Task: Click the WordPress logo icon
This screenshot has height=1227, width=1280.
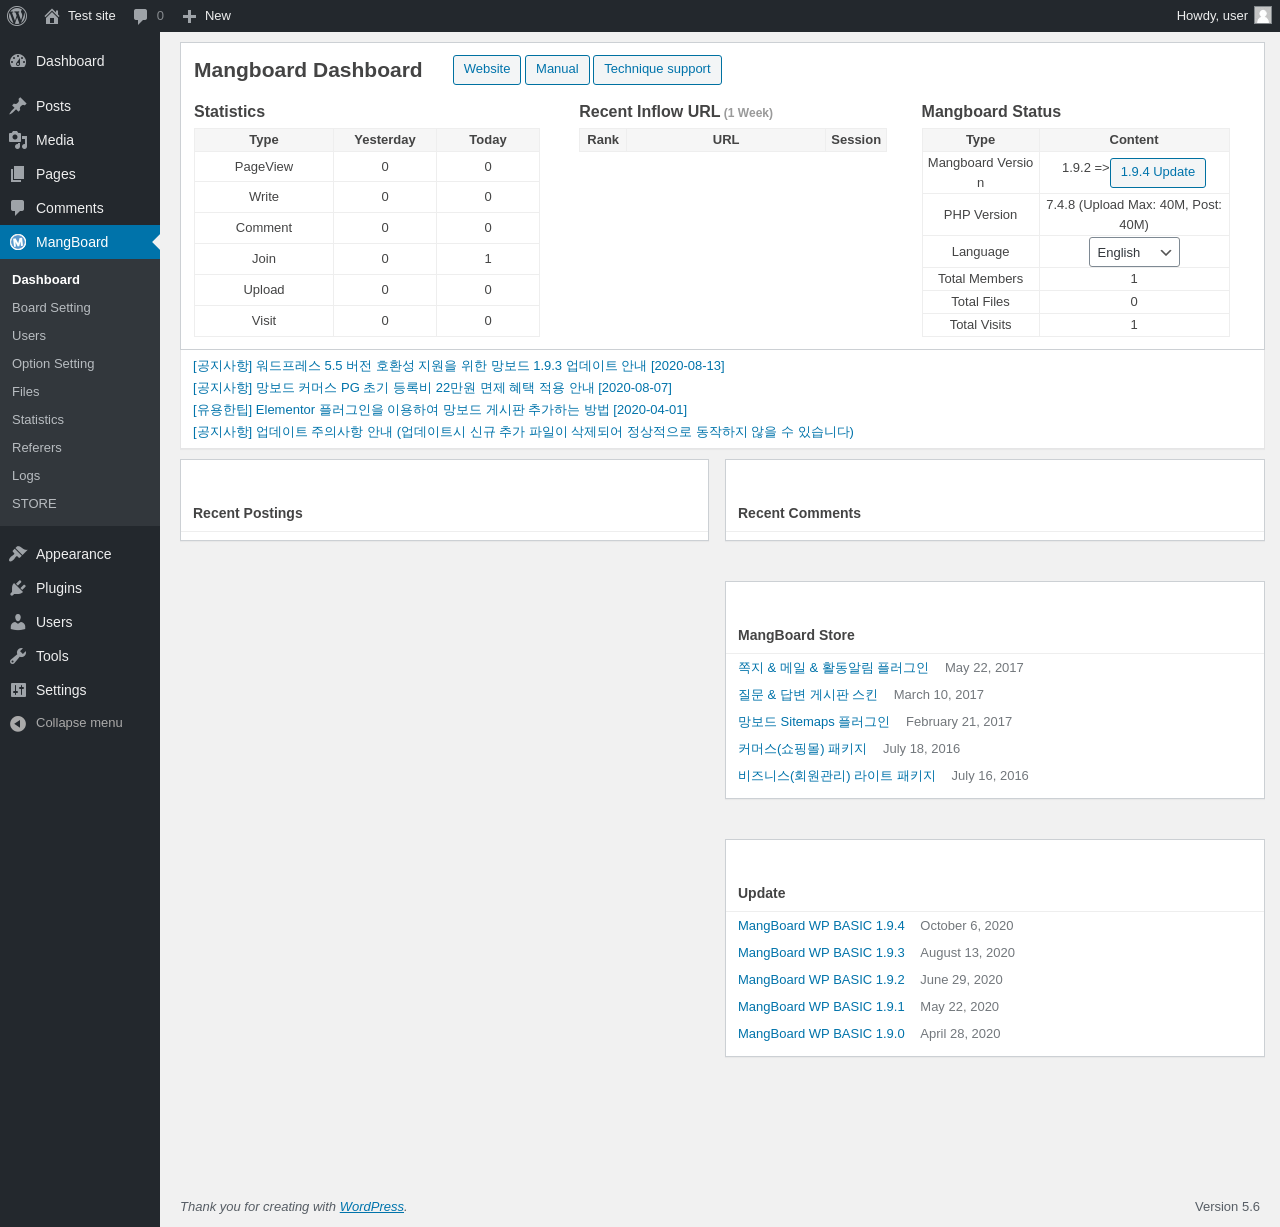Action: tap(17, 16)
